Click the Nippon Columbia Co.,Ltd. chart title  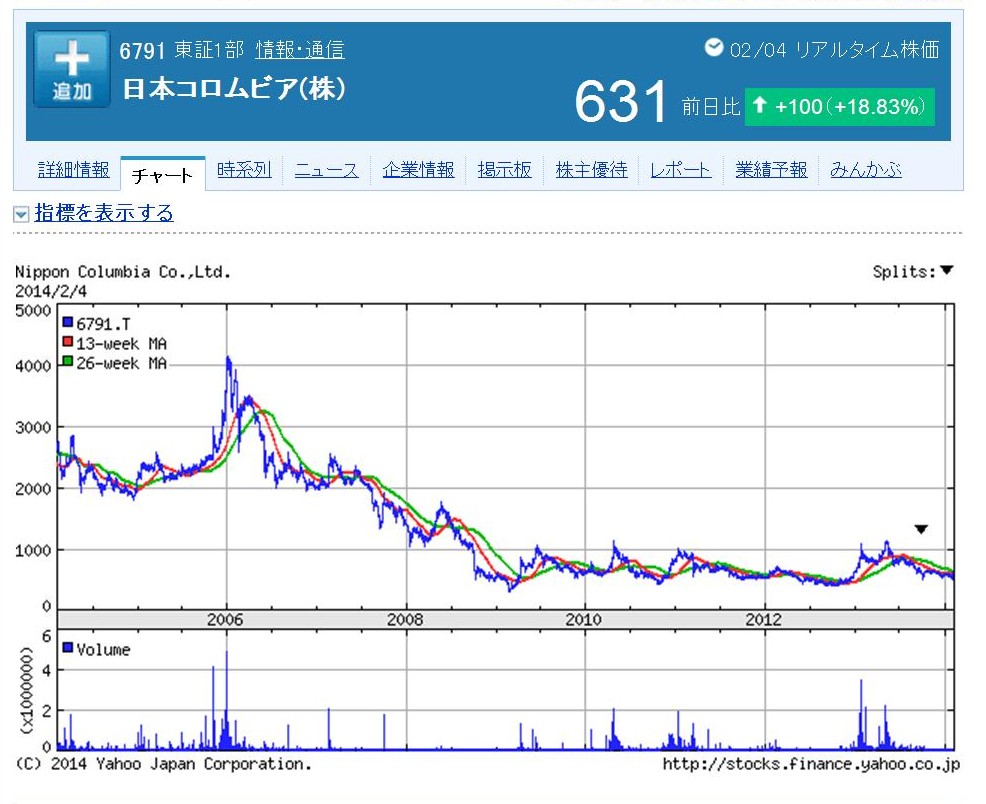coord(123,272)
